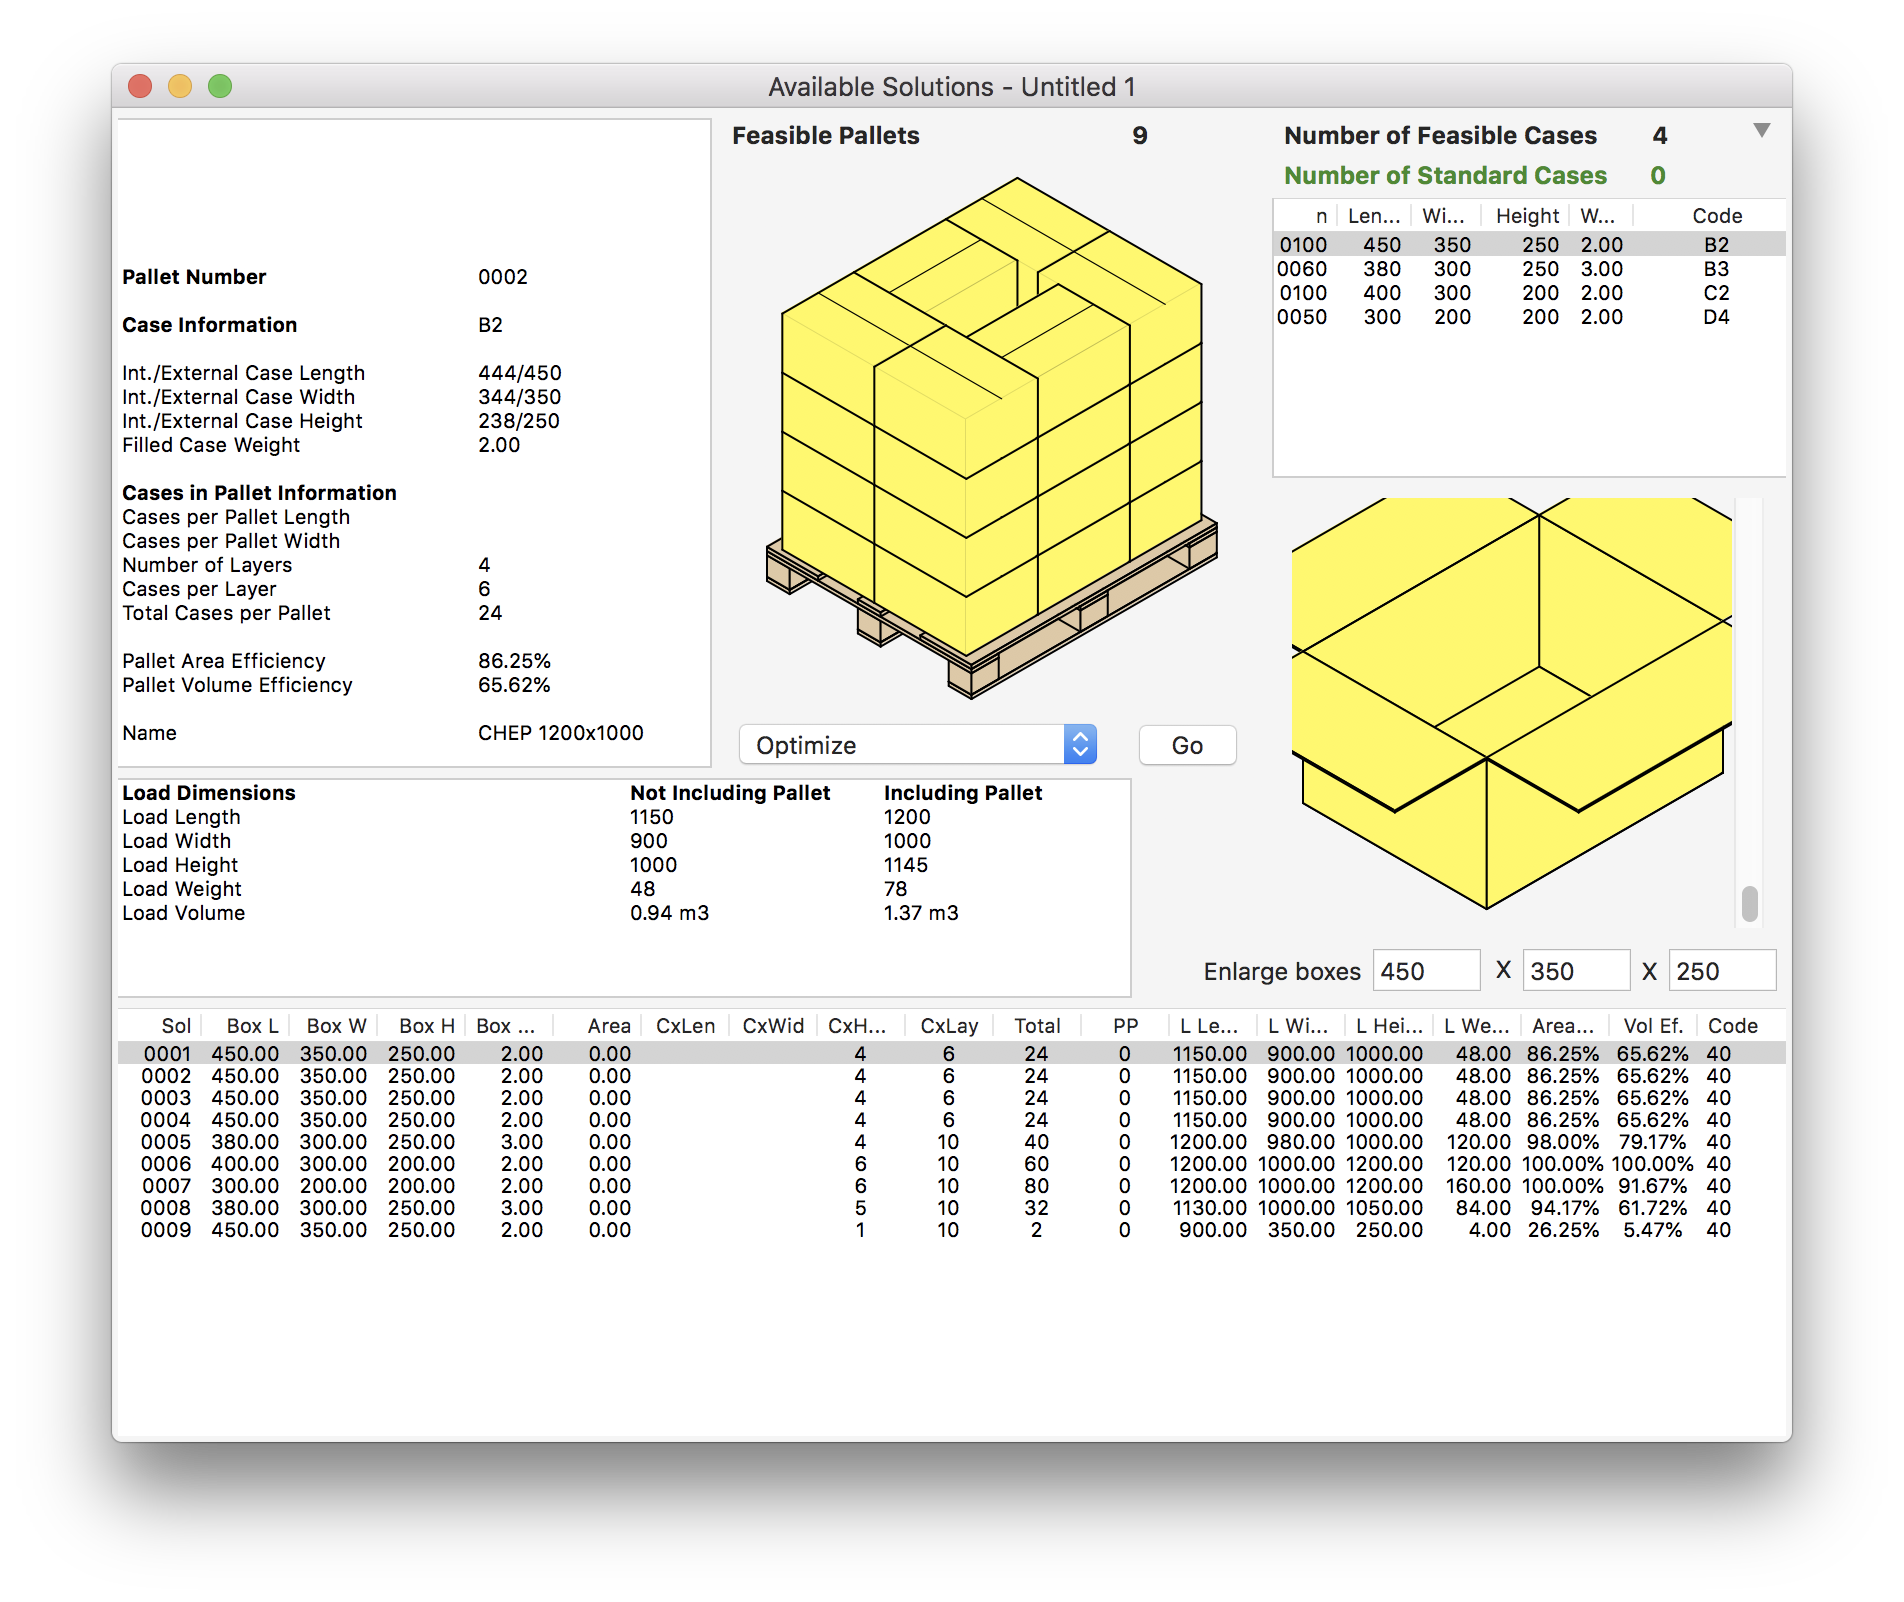
Task: Sort cases by the Height column header
Action: [1527, 216]
